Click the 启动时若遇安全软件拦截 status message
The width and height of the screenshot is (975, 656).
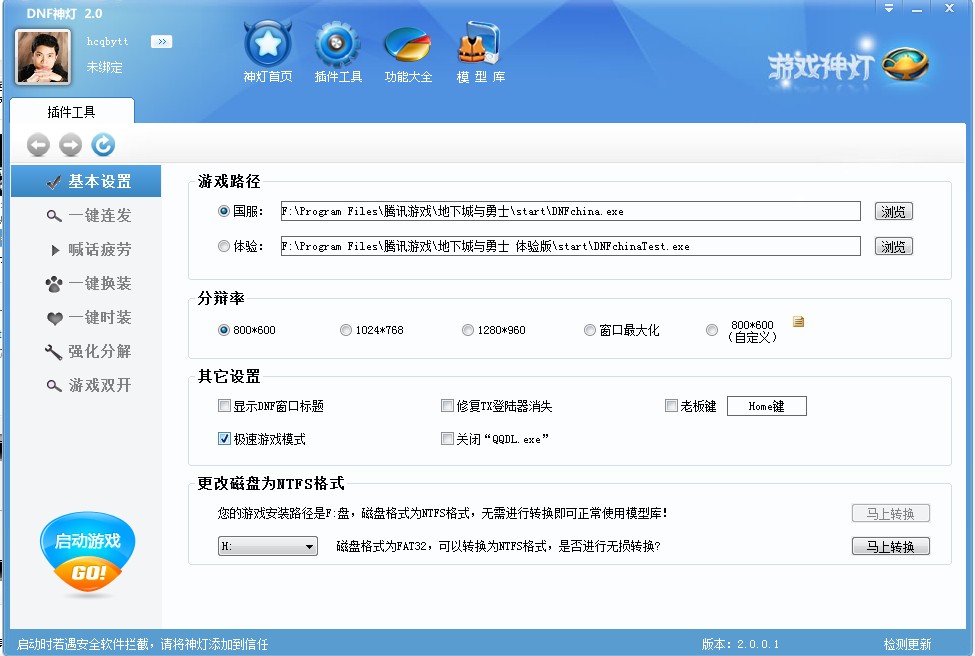point(142,644)
